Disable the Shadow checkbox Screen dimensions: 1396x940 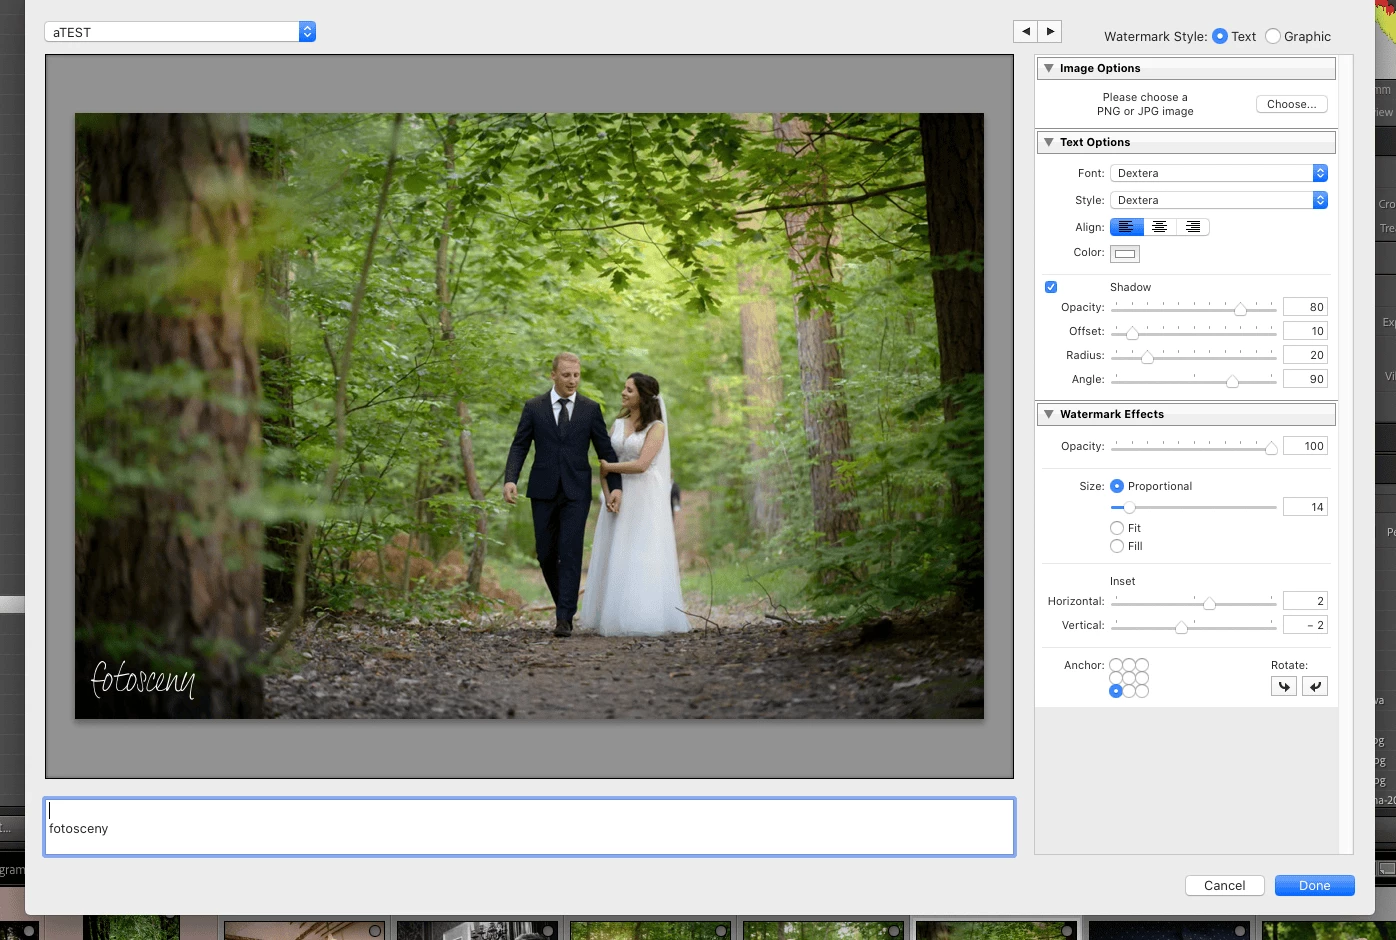coord(1051,287)
